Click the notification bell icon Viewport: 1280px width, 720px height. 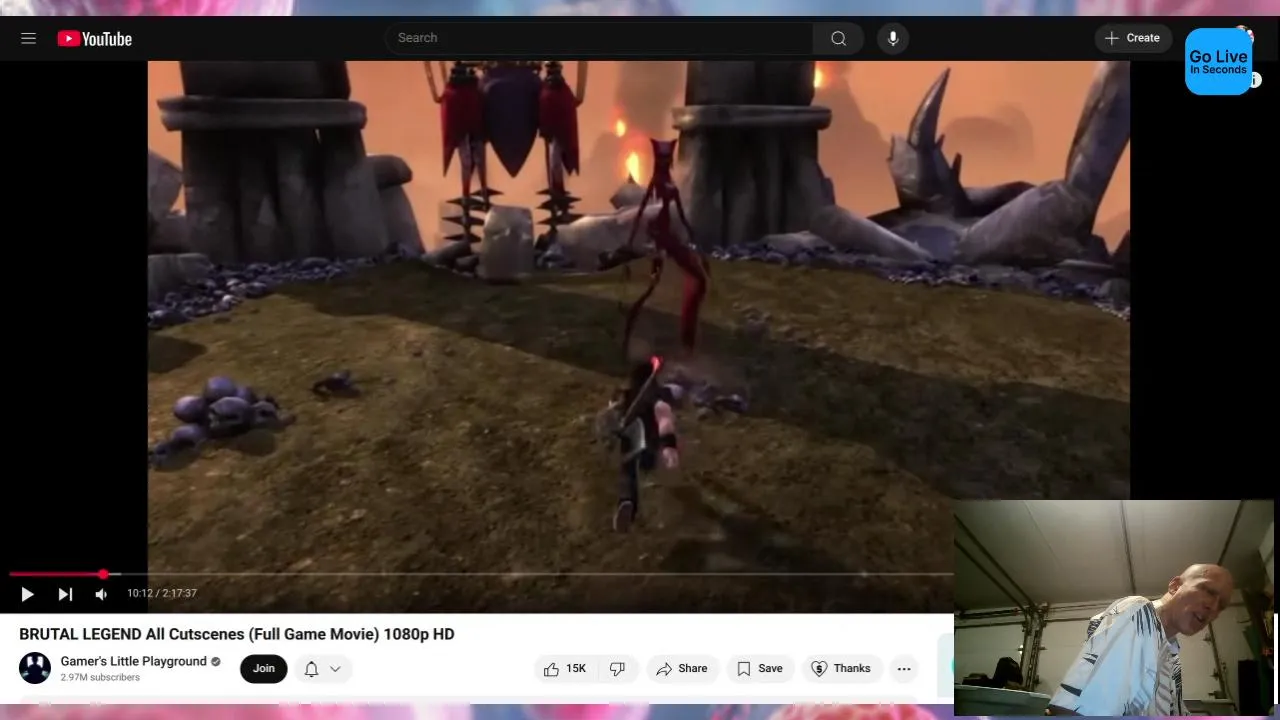pos(311,669)
